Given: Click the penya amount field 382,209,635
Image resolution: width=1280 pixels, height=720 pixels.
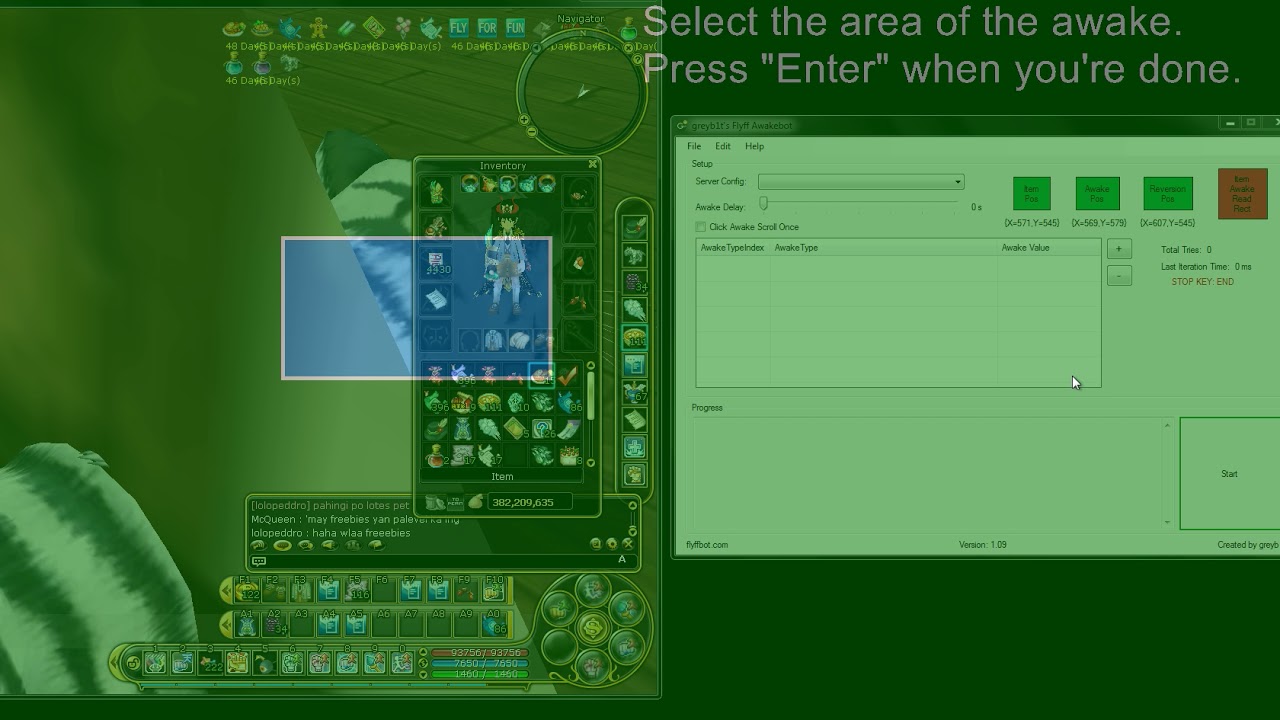Looking at the screenshot, I should pos(530,502).
